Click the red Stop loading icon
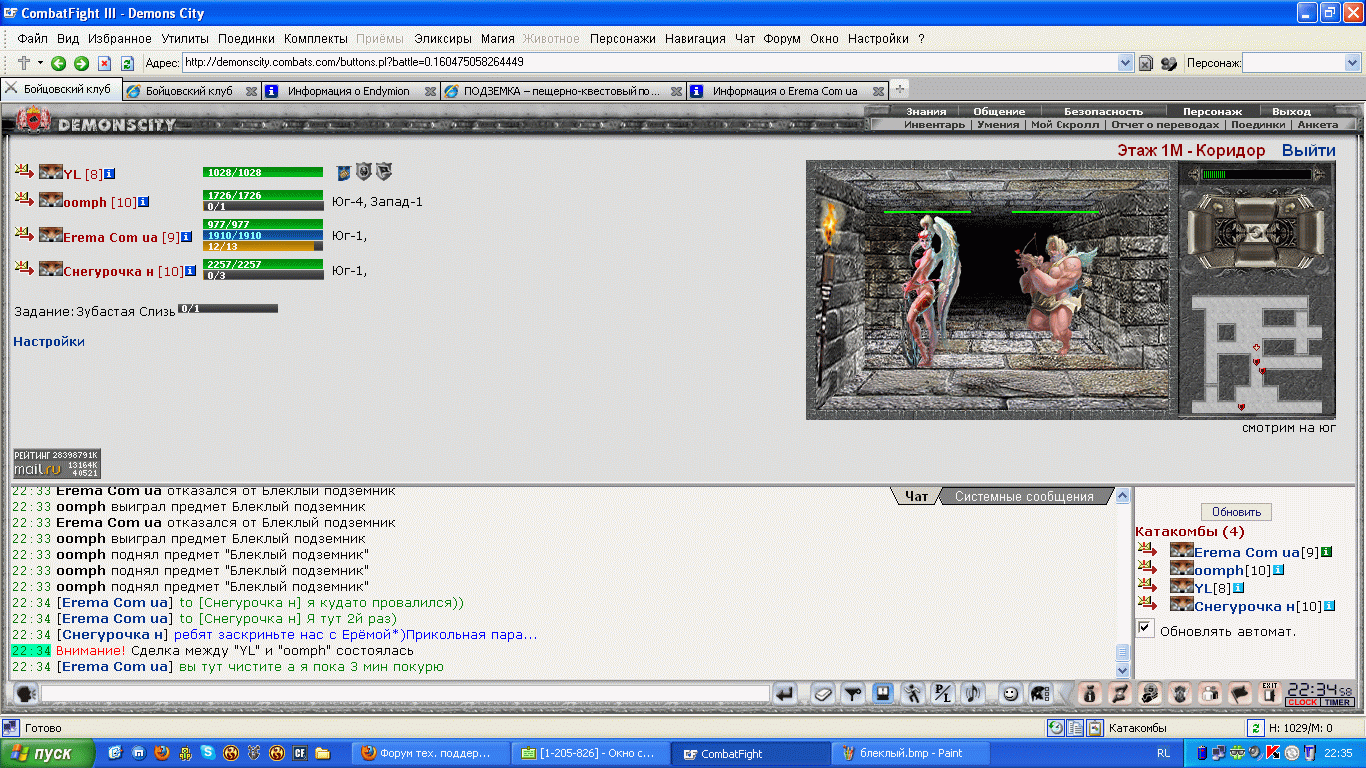 (104, 63)
